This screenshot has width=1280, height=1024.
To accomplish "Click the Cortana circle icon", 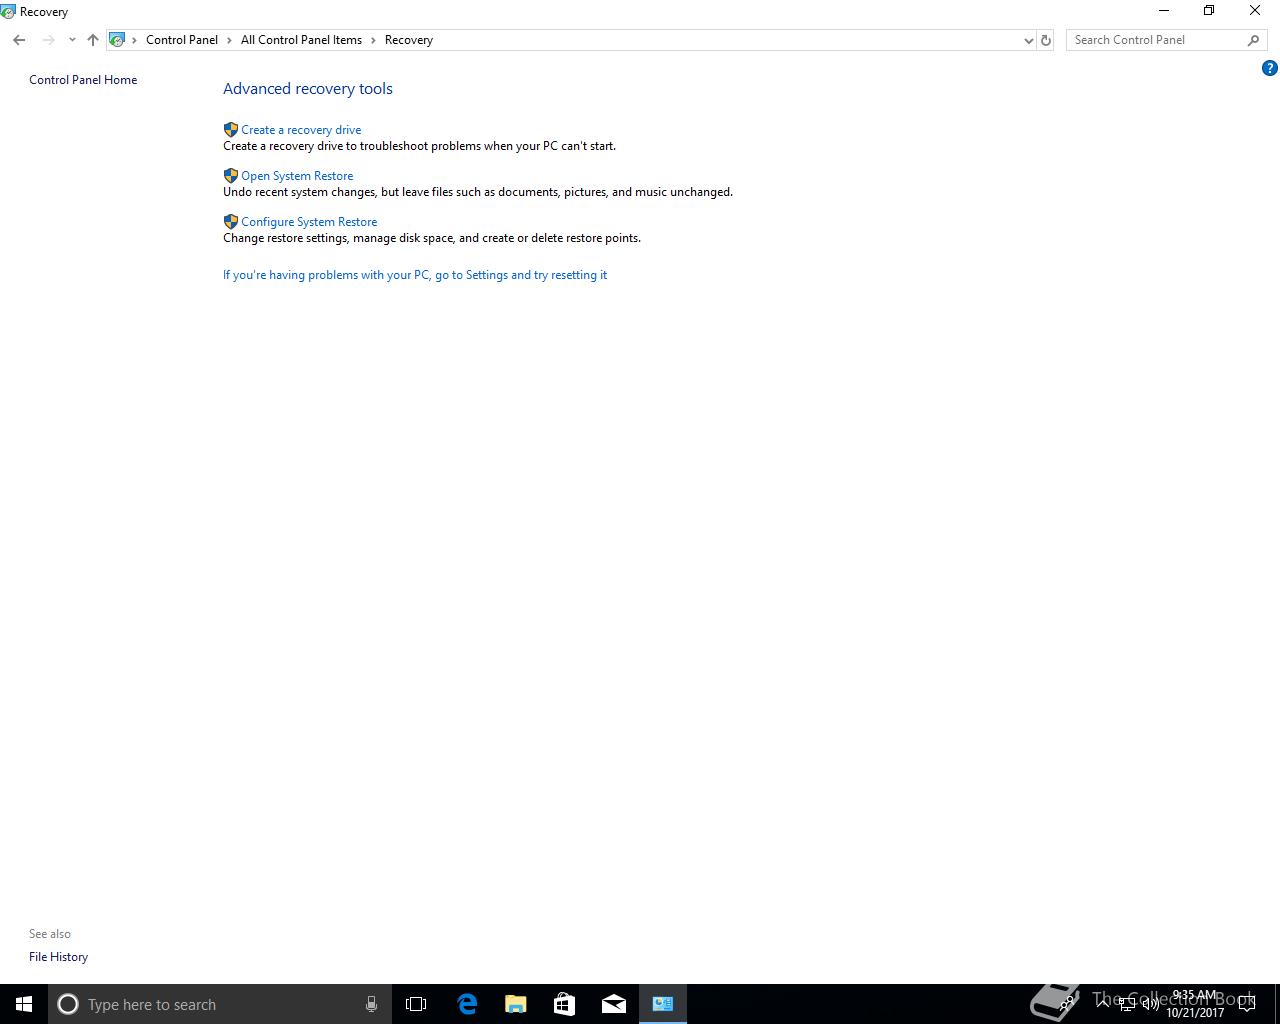I will pos(68,1004).
